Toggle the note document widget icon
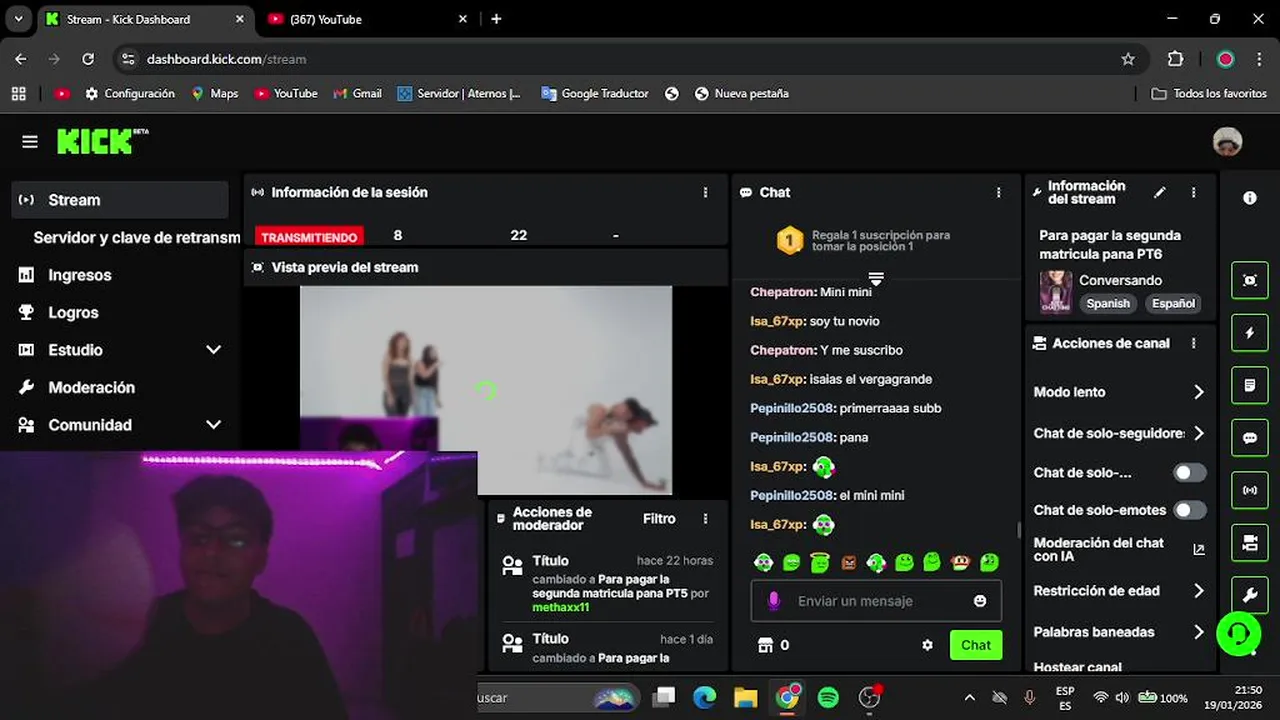The height and width of the screenshot is (720, 1280). (x=1250, y=385)
